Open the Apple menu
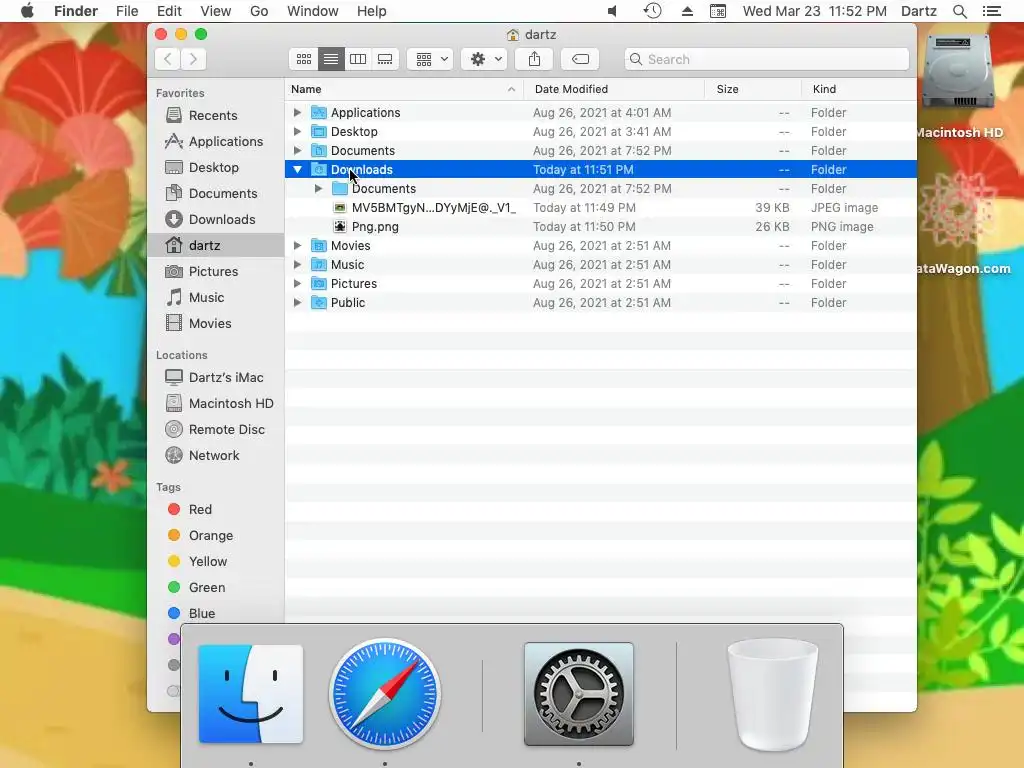This screenshot has height=768, width=1024. tap(27, 11)
